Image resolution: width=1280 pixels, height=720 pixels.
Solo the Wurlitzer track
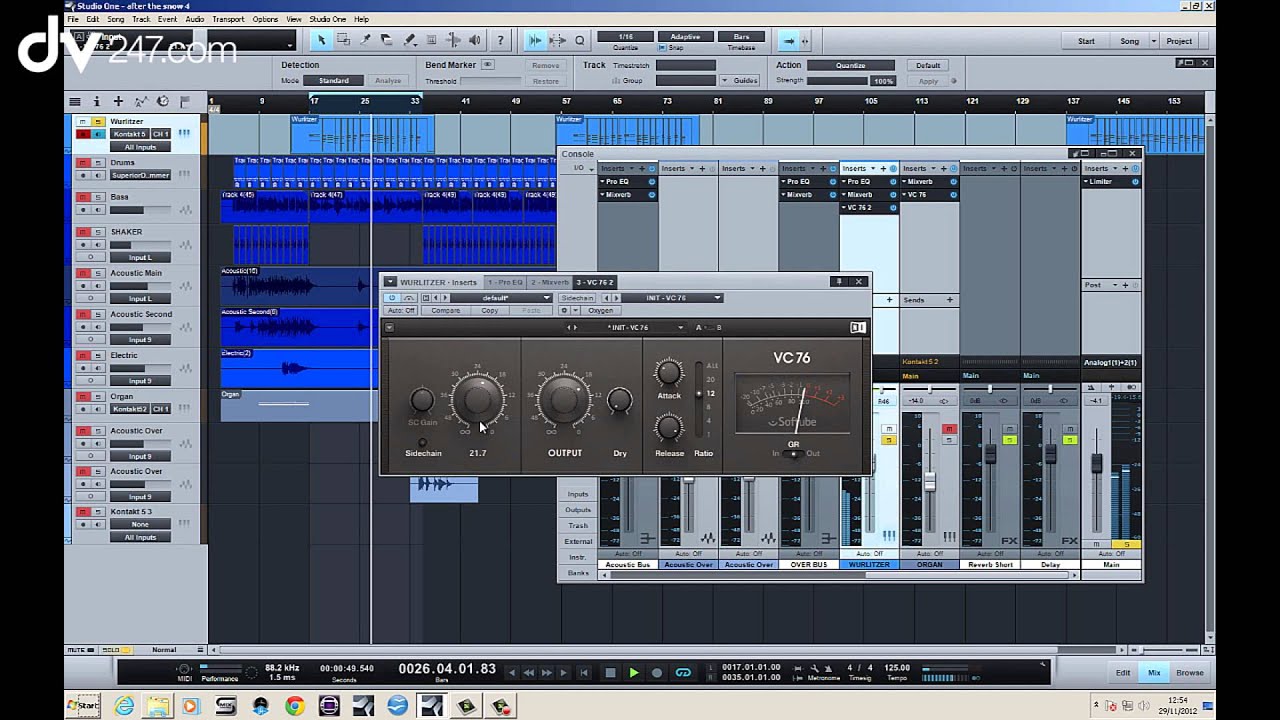point(97,122)
